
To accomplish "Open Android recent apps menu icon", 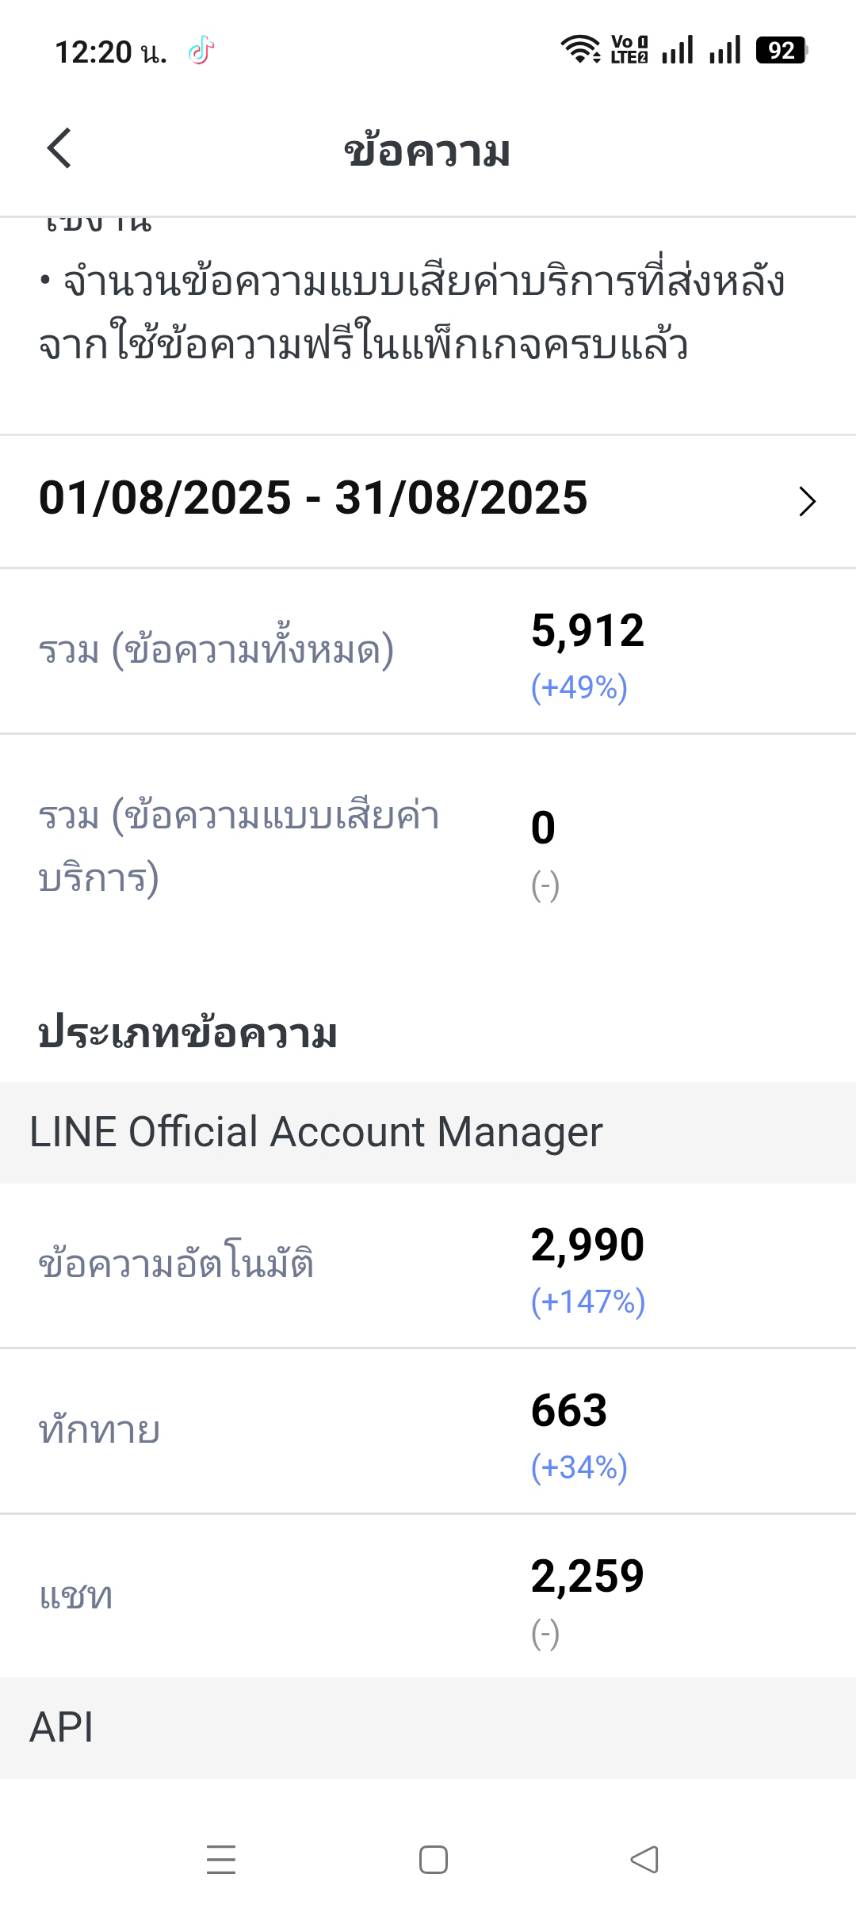I will click(x=221, y=1859).
